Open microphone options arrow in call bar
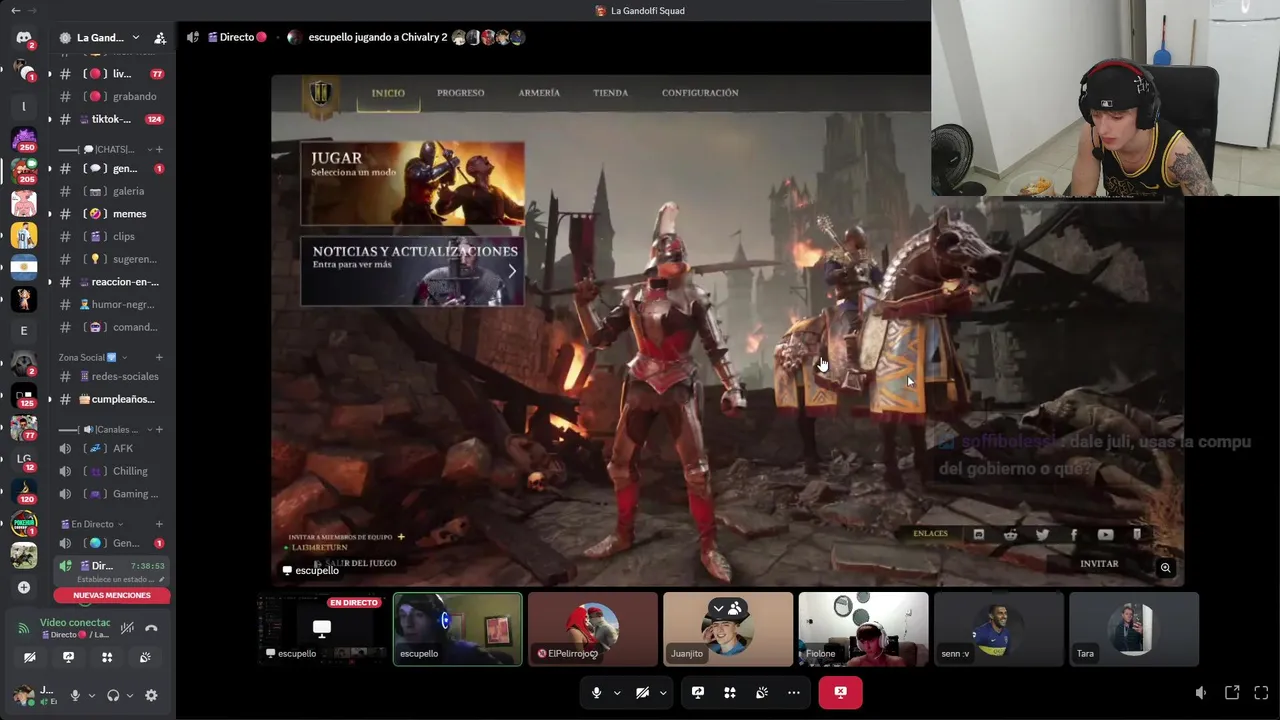Image resolution: width=1280 pixels, height=720 pixels. [617, 693]
